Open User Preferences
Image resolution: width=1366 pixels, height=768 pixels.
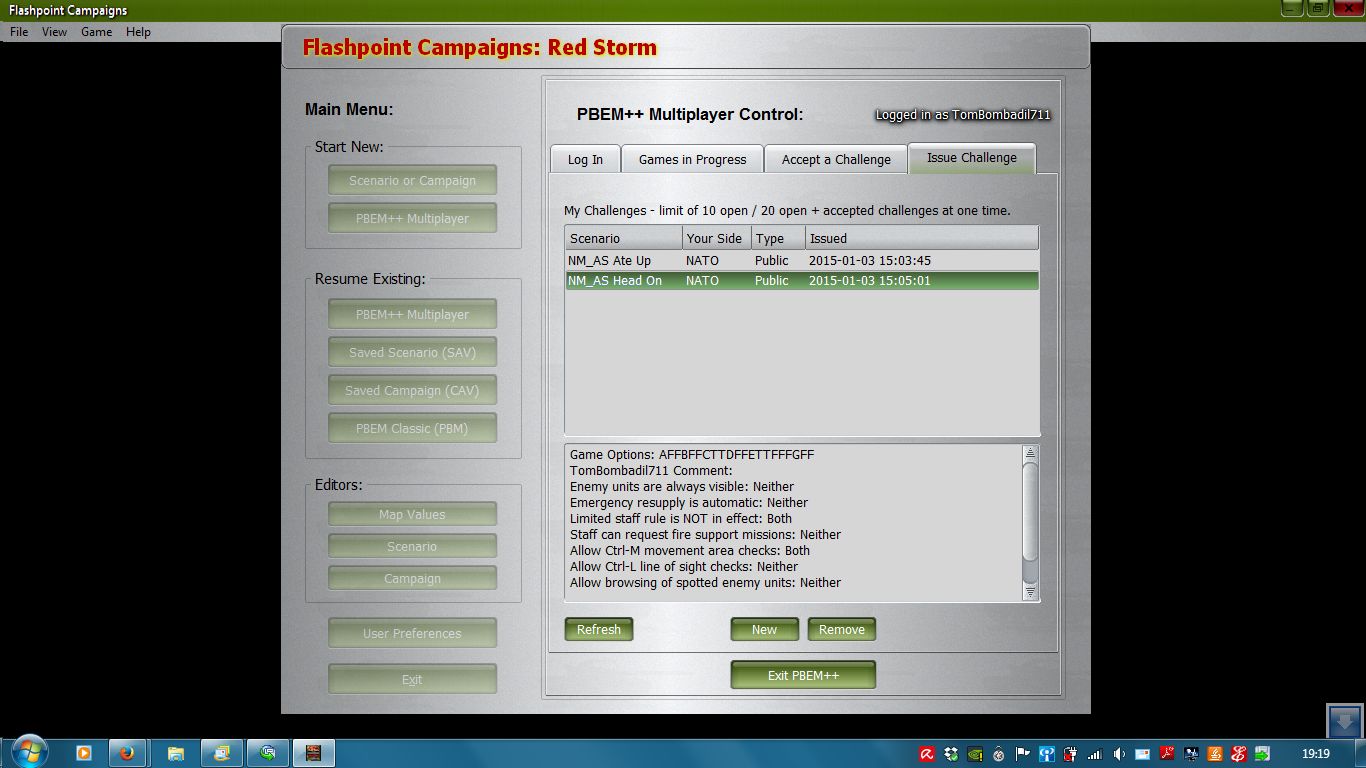click(412, 633)
